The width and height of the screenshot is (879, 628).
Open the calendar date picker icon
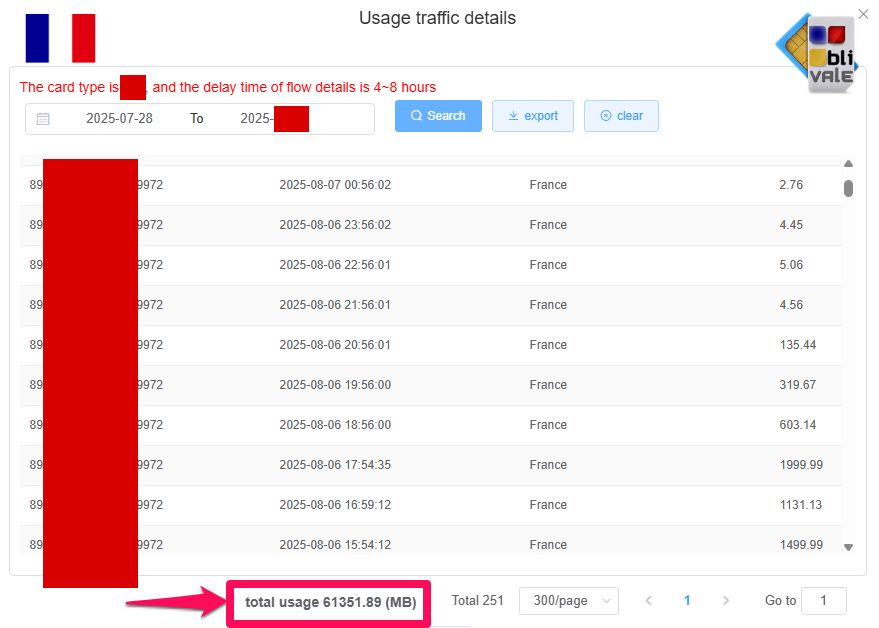tap(40, 118)
